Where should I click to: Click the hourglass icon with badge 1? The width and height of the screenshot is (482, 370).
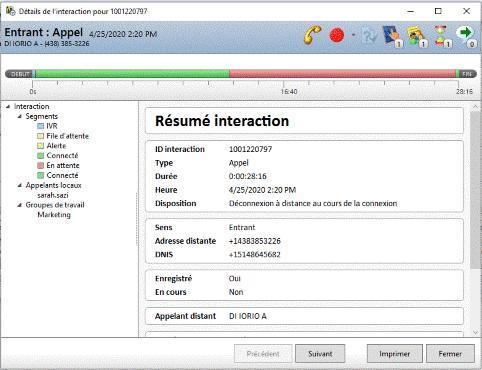tap(442, 36)
